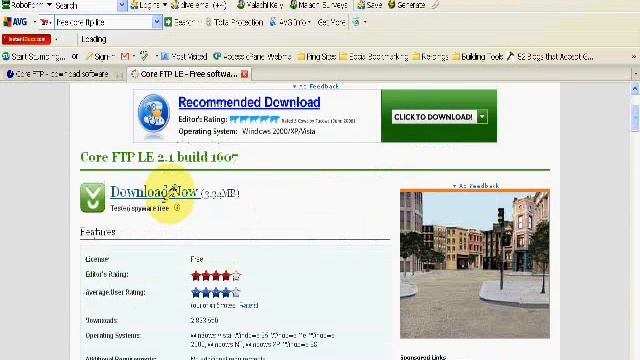Click the RoboForm Save button
The width and height of the screenshot is (640, 360).
[370, 5]
